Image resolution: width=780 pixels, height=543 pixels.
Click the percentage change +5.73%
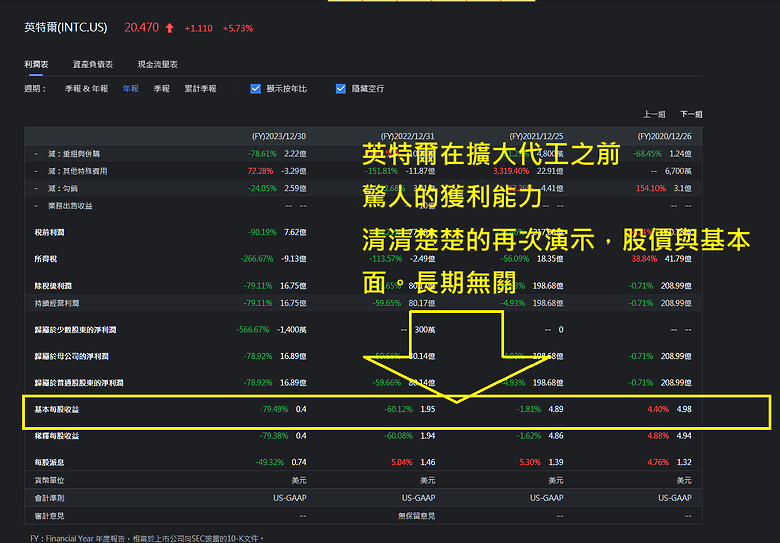pos(238,28)
